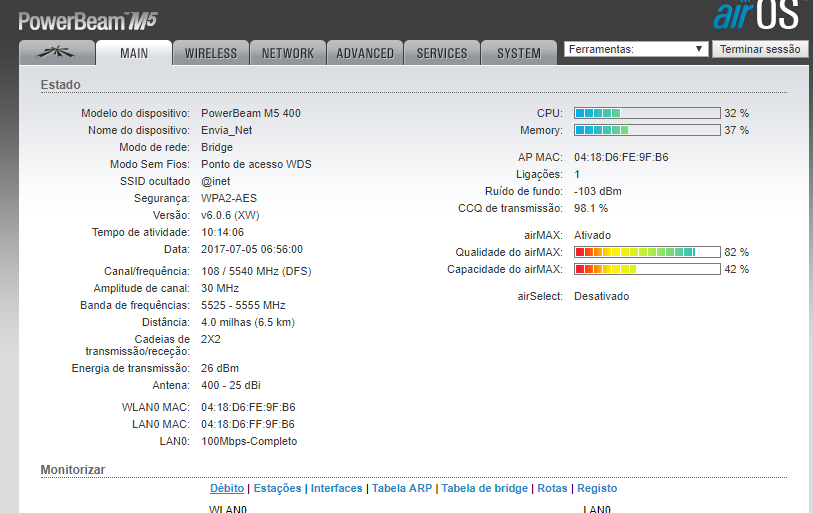Click the airMAX quality 82 % value
Image resolution: width=813 pixels, height=513 pixels.
tap(736, 252)
